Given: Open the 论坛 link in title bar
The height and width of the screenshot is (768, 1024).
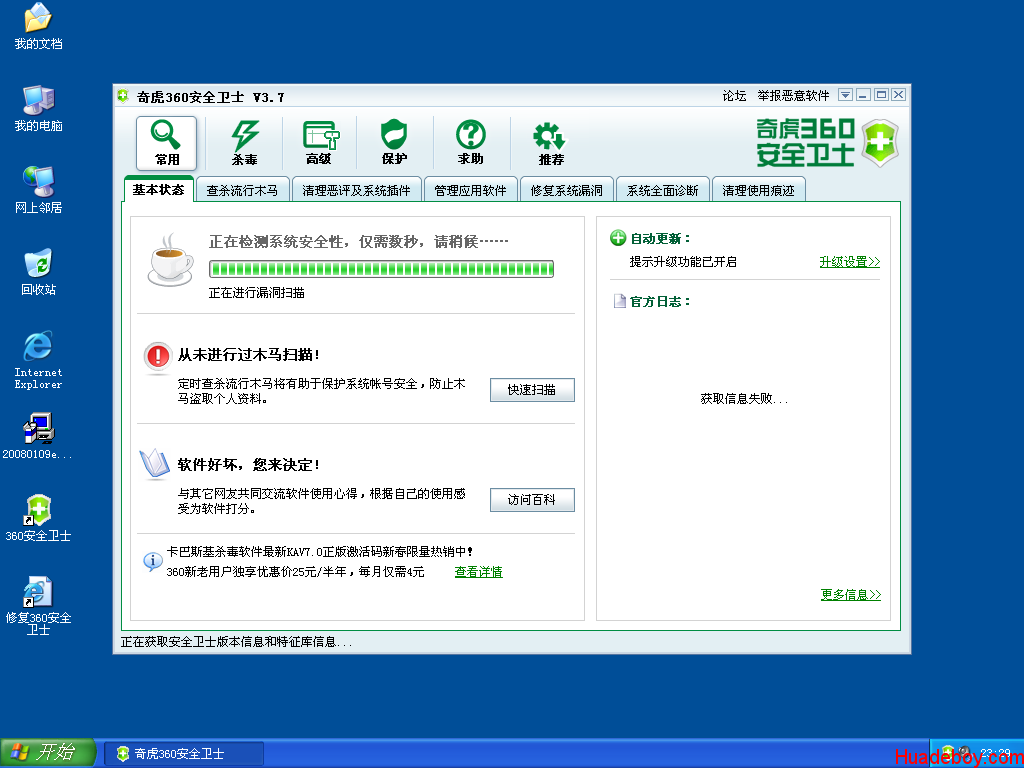Looking at the screenshot, I should click(734, 96).
